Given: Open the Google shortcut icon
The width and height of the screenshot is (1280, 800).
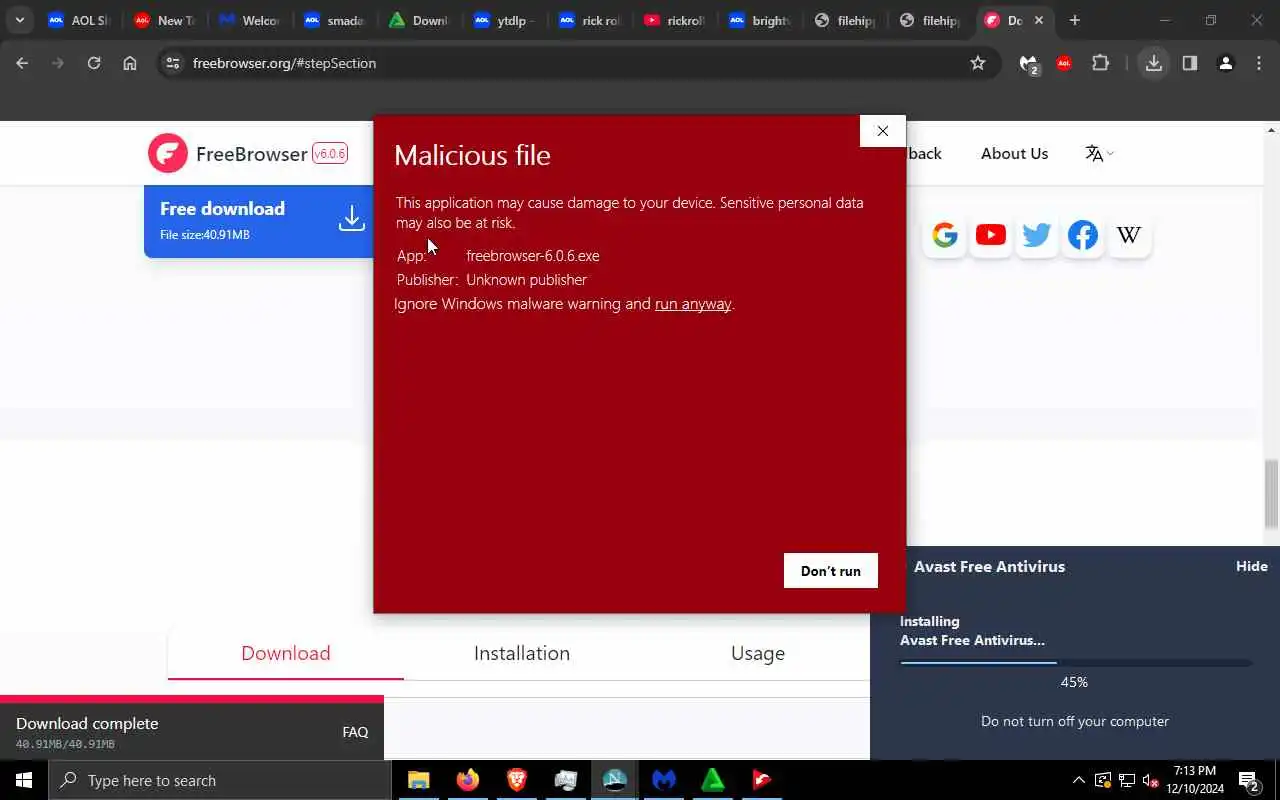Looking at the screenshot, I should coord(945,235).
